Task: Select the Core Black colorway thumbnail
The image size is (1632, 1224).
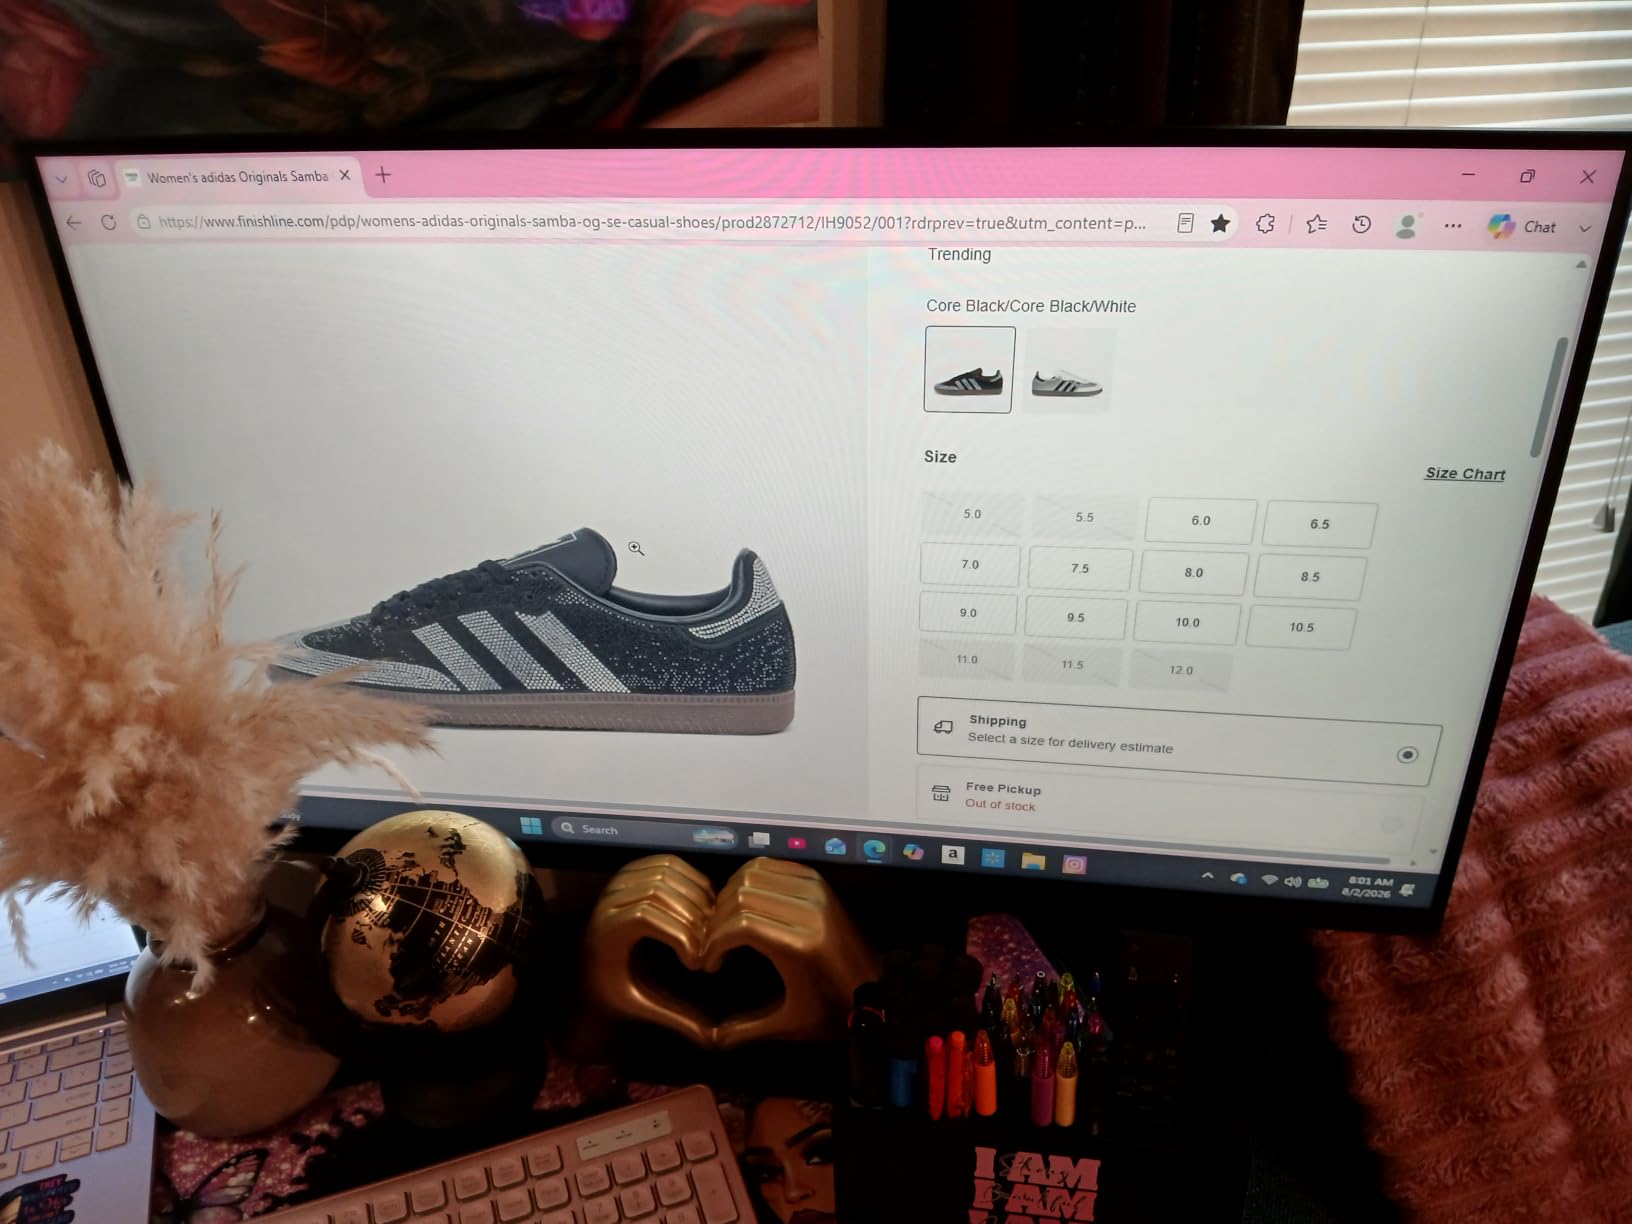Action: [x=968, y=369]
